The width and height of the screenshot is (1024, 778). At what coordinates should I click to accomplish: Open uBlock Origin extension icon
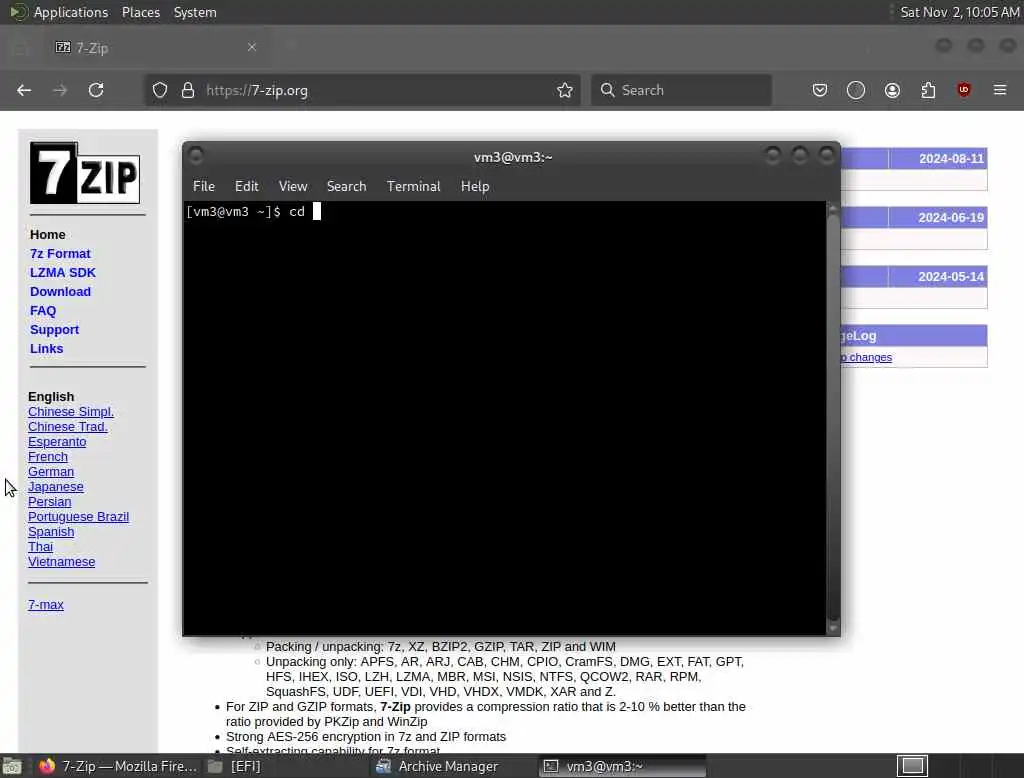964,90
